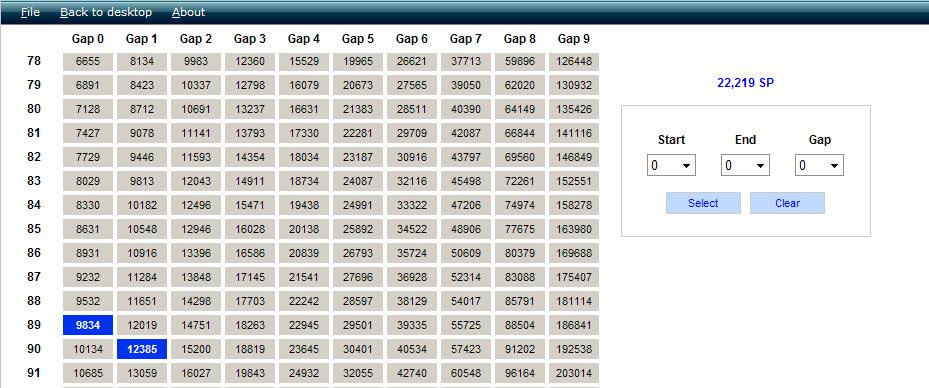The image size is (929, 388).
Task: Click cell 203014 in row 91
Action: point(574,373)
